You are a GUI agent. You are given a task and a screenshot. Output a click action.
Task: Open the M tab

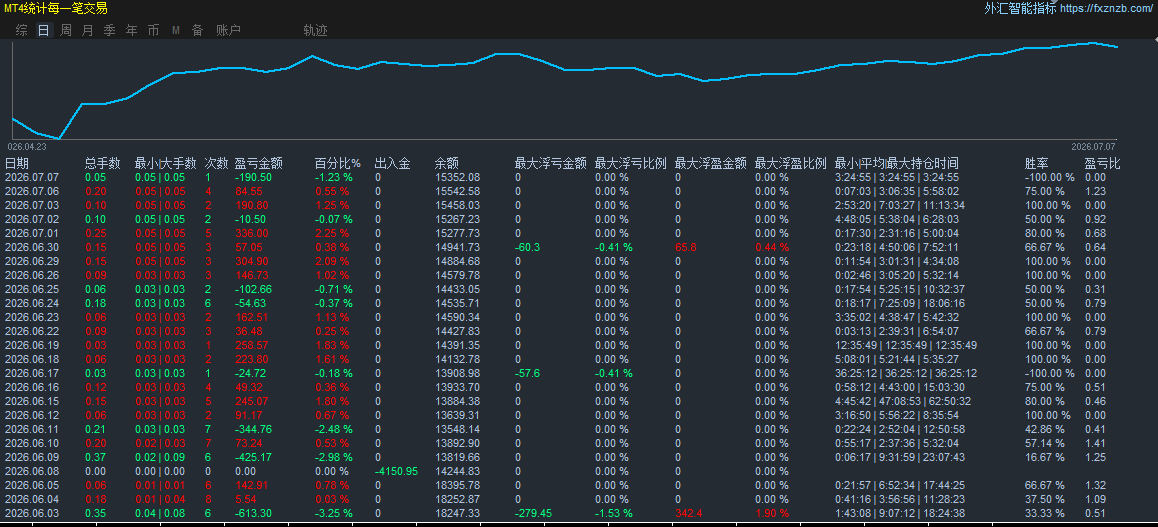[176, 30]
